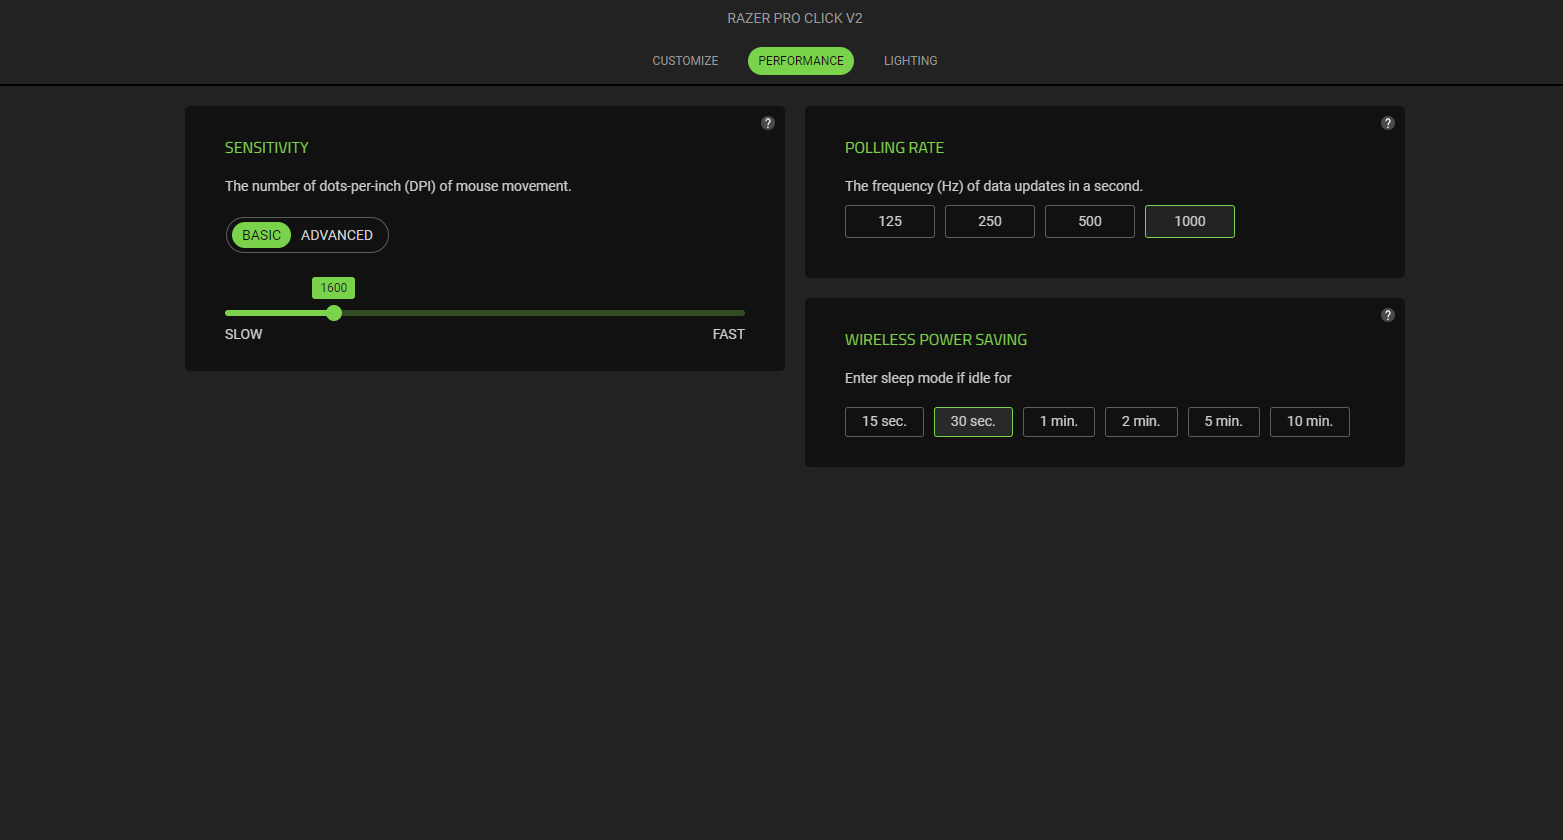Image resolution: width=1563 pixels, height=840 pixels.
Task: Switch to the Customize tab
Action: point(685,61)
